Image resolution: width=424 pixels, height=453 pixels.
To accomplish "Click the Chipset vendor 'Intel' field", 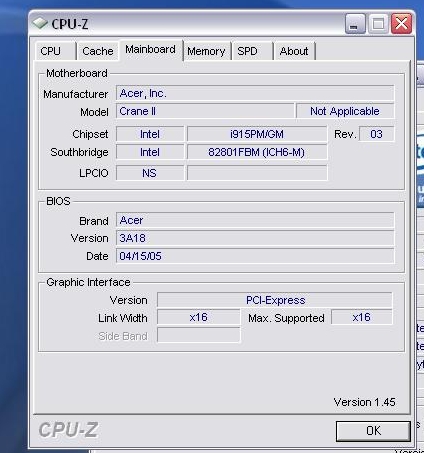I will click(x=150, y=134).
